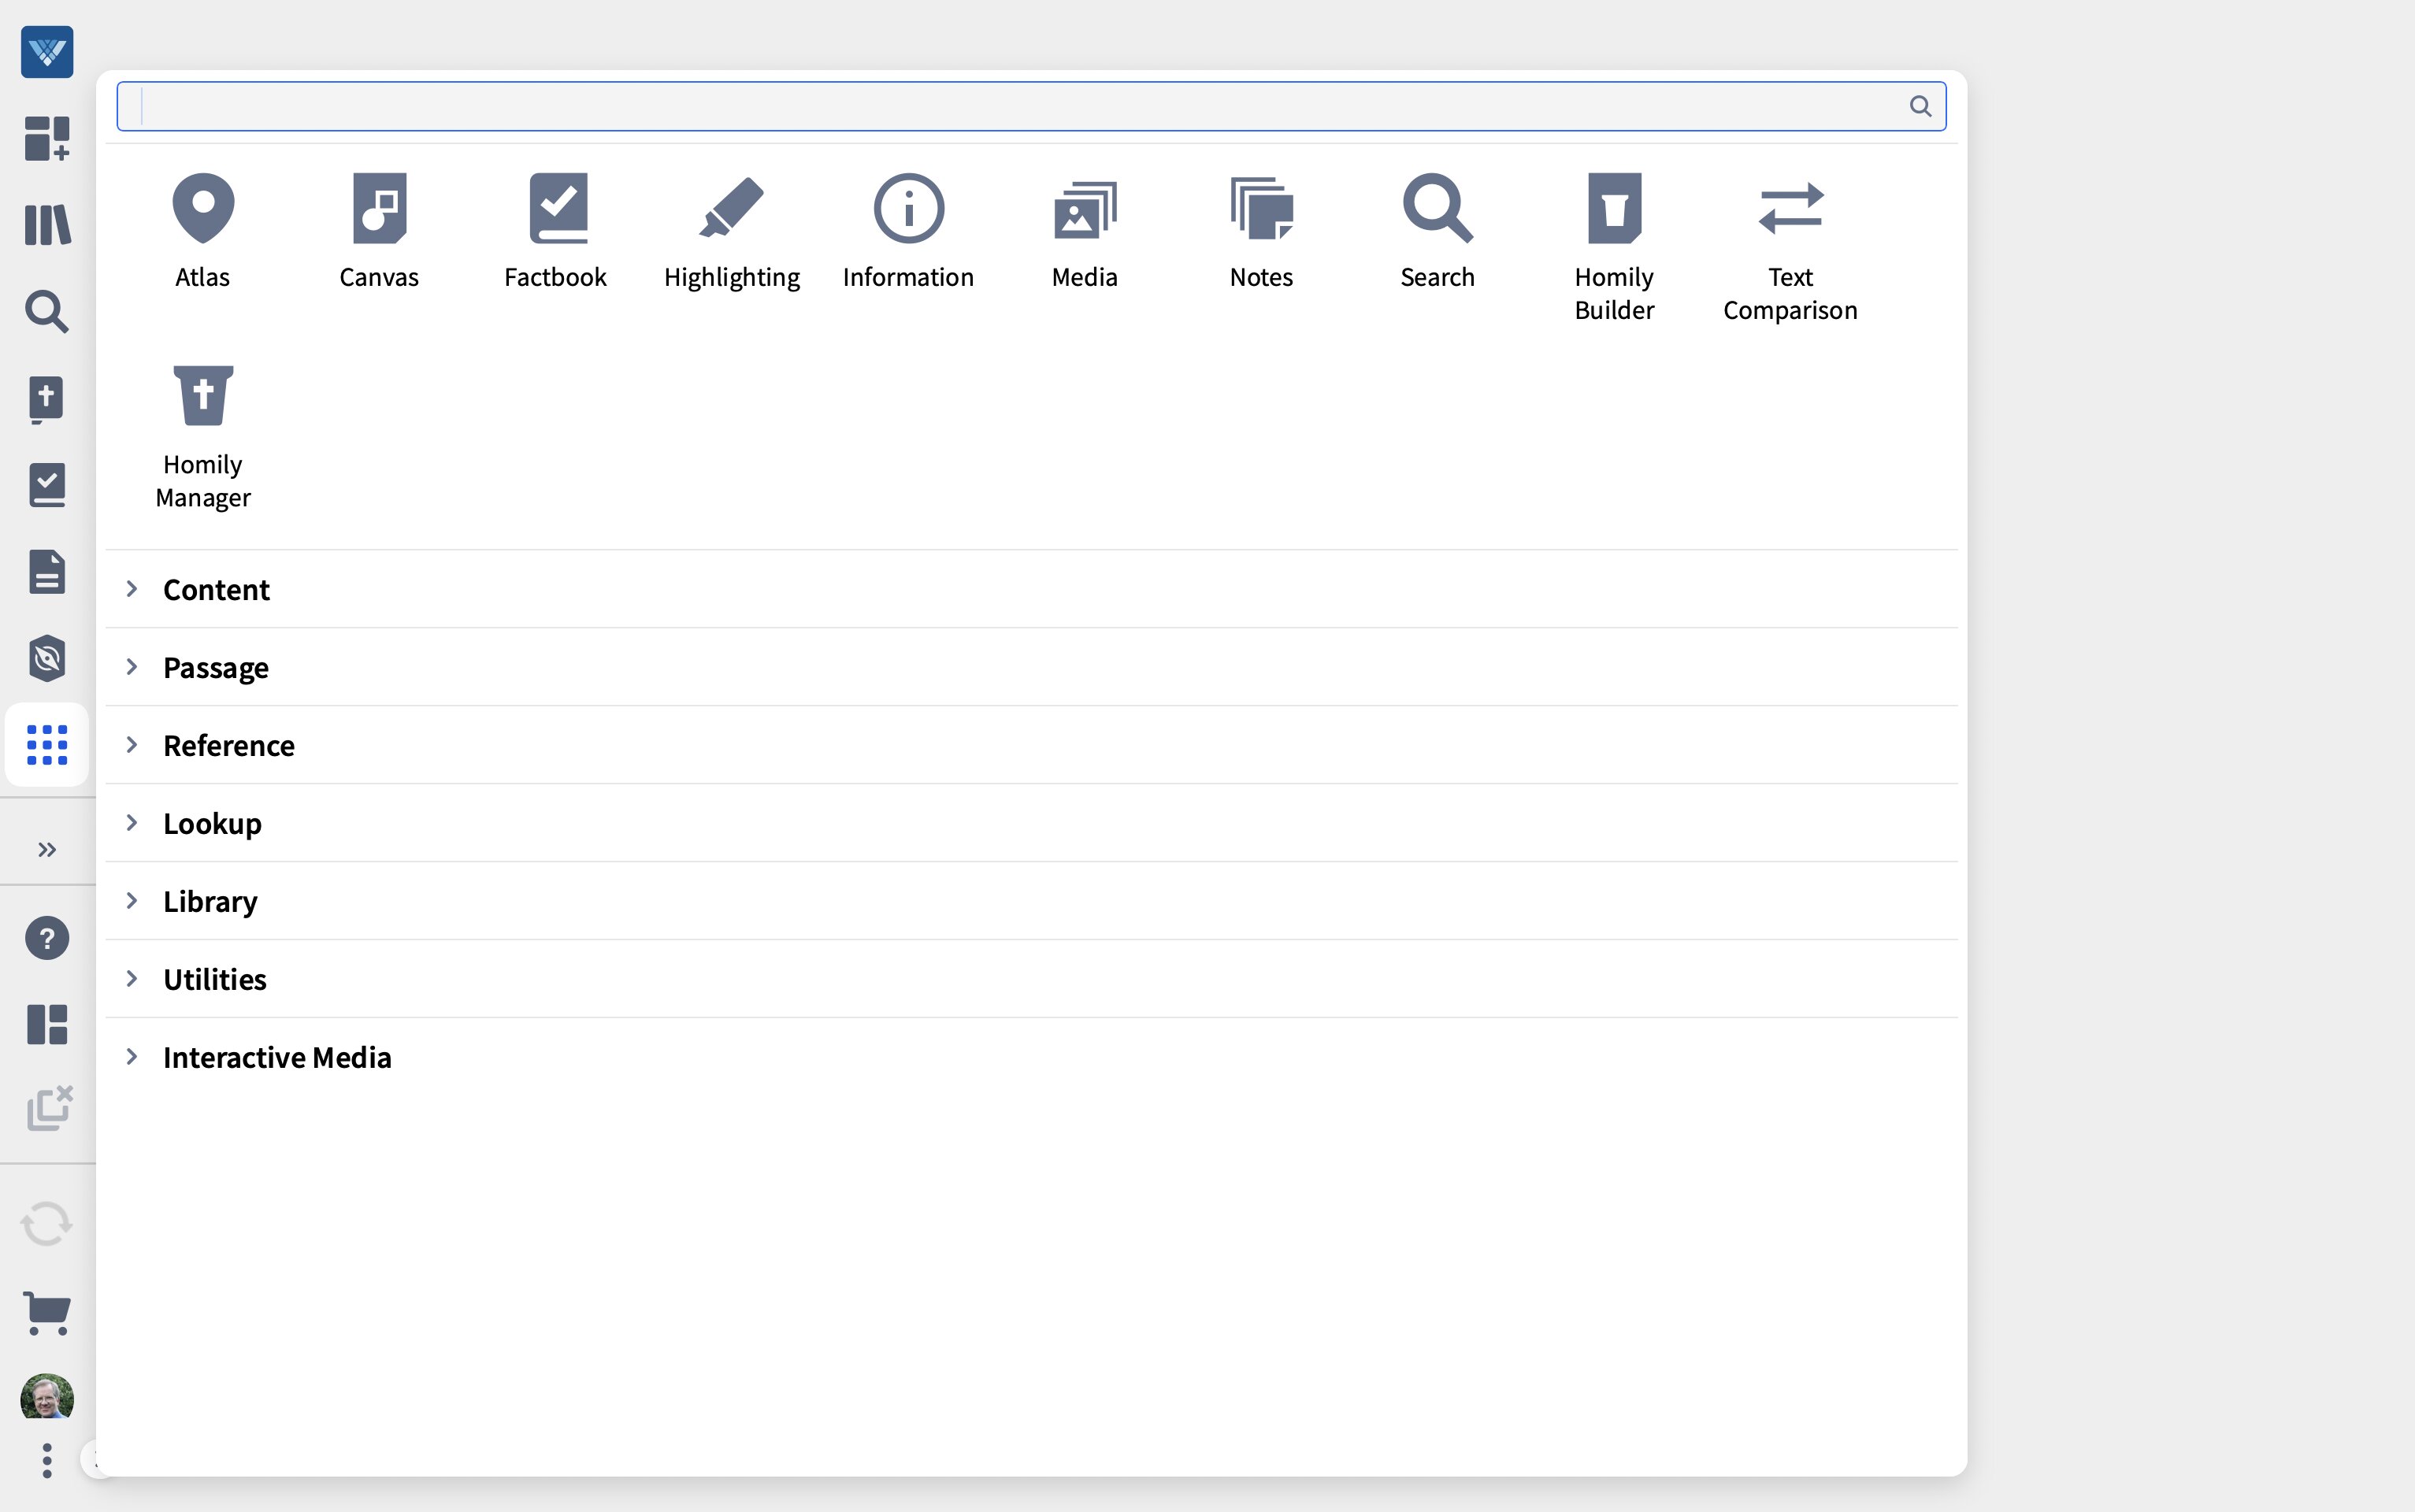Expand the Interactive Media section
Screen dimensions: 2415x1512
click(x=277, y=1056)
